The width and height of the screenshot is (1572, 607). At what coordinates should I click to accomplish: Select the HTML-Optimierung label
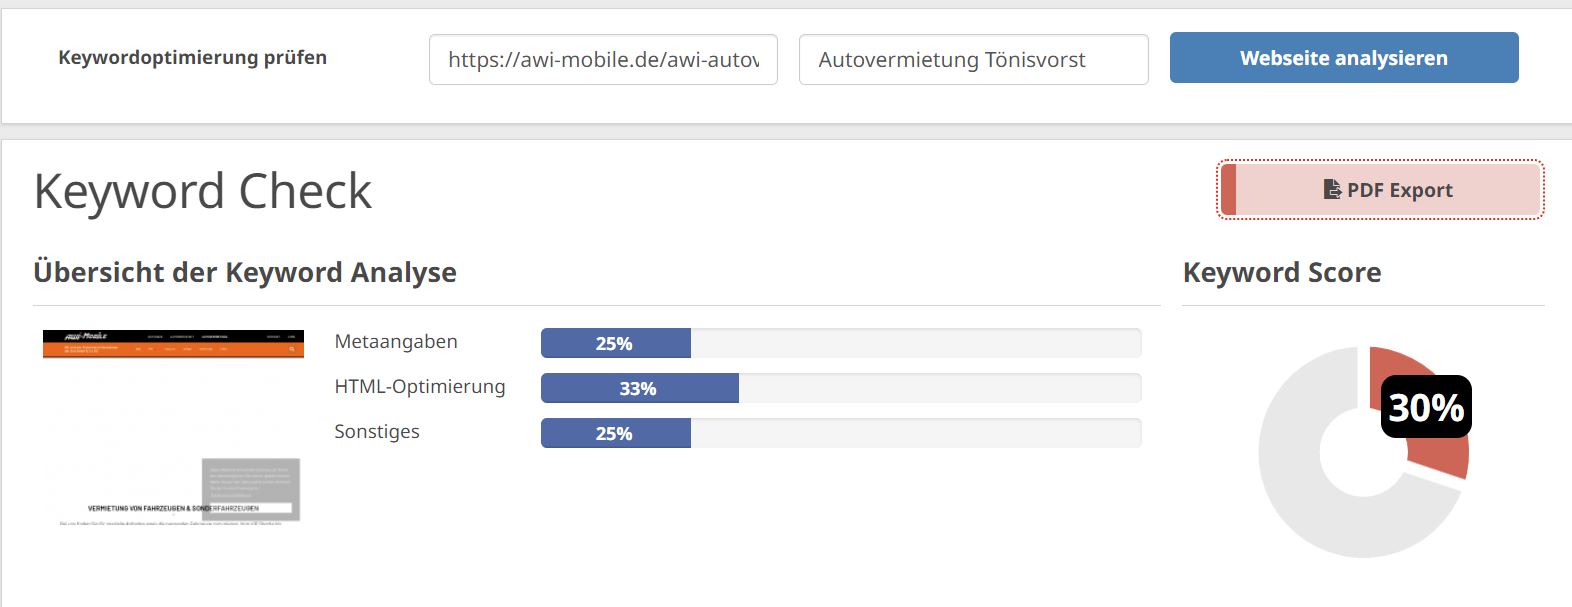pos(420,387)
